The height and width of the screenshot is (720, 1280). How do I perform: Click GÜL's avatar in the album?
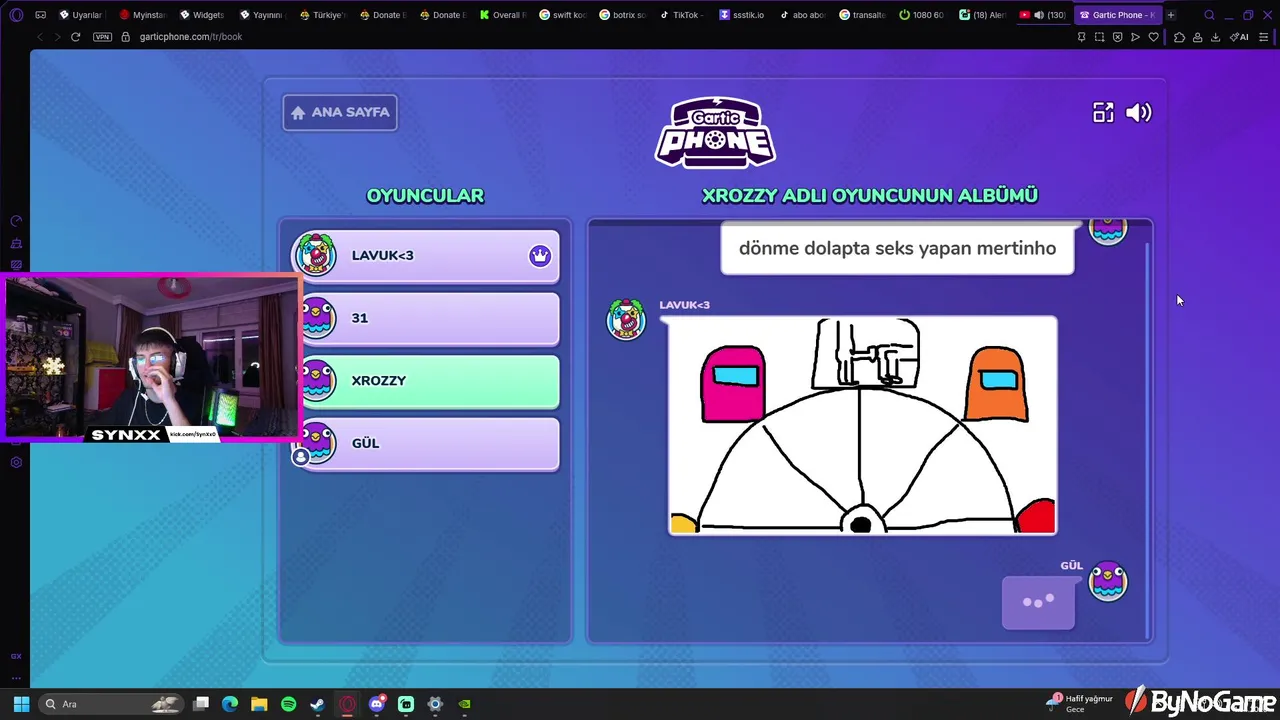[1108, 581]
